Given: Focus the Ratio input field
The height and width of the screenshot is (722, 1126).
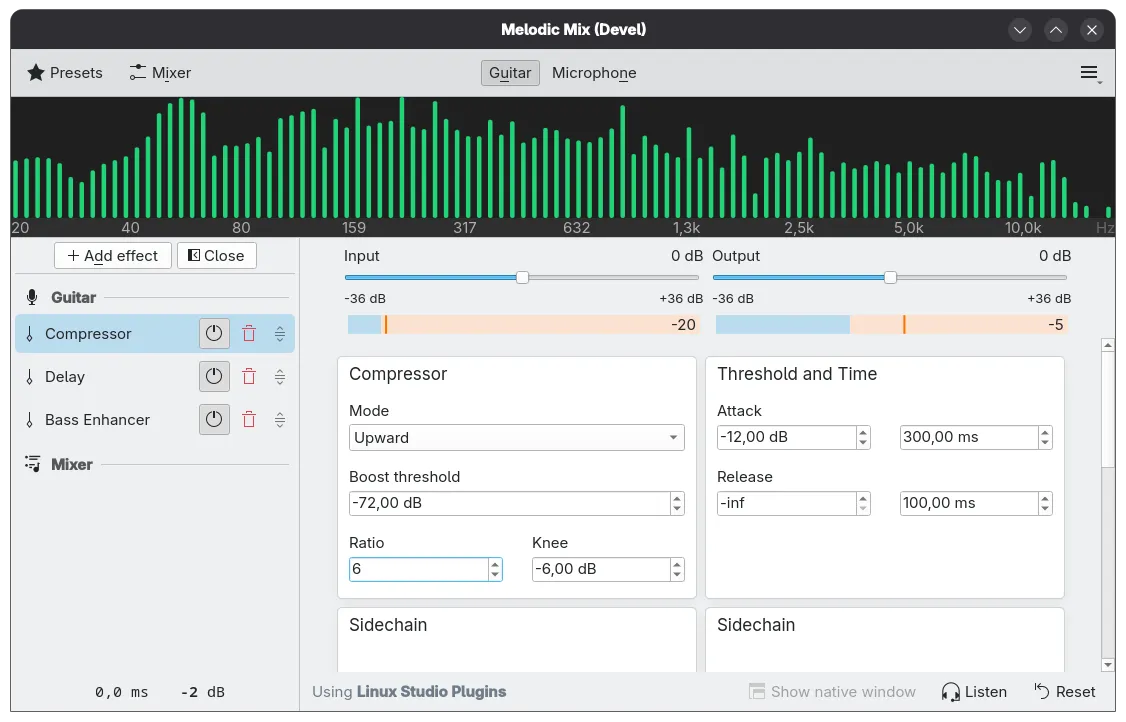Looking at the screenshot, I should [x=419, y=569].
